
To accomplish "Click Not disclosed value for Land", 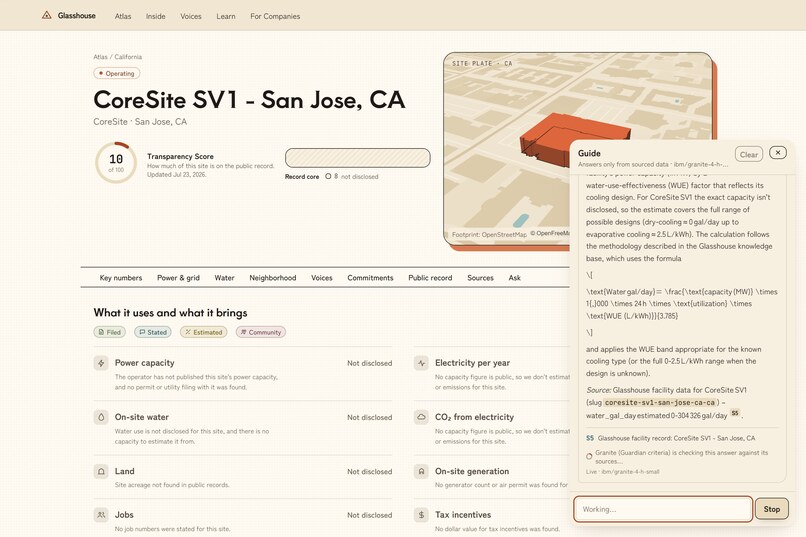I will [370, 471].
